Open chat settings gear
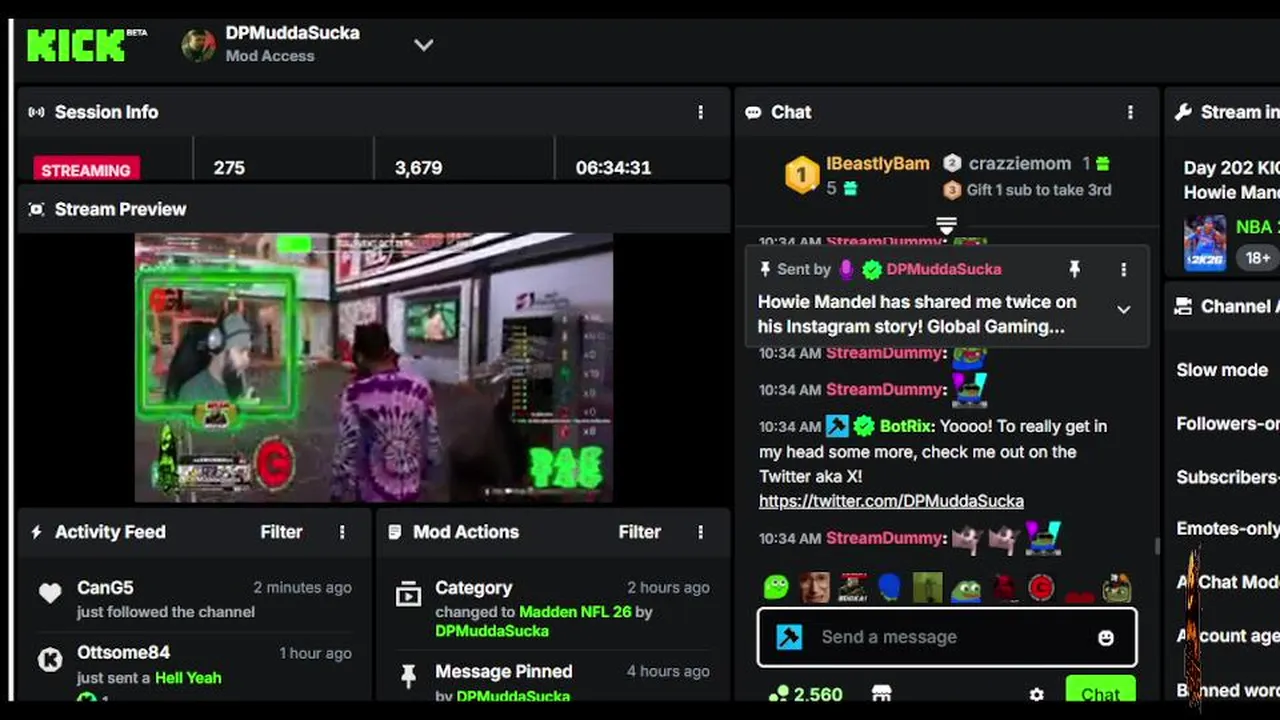Image resolution: width=1280 pixels, height=720 pixels. (x=1037, y=694)
